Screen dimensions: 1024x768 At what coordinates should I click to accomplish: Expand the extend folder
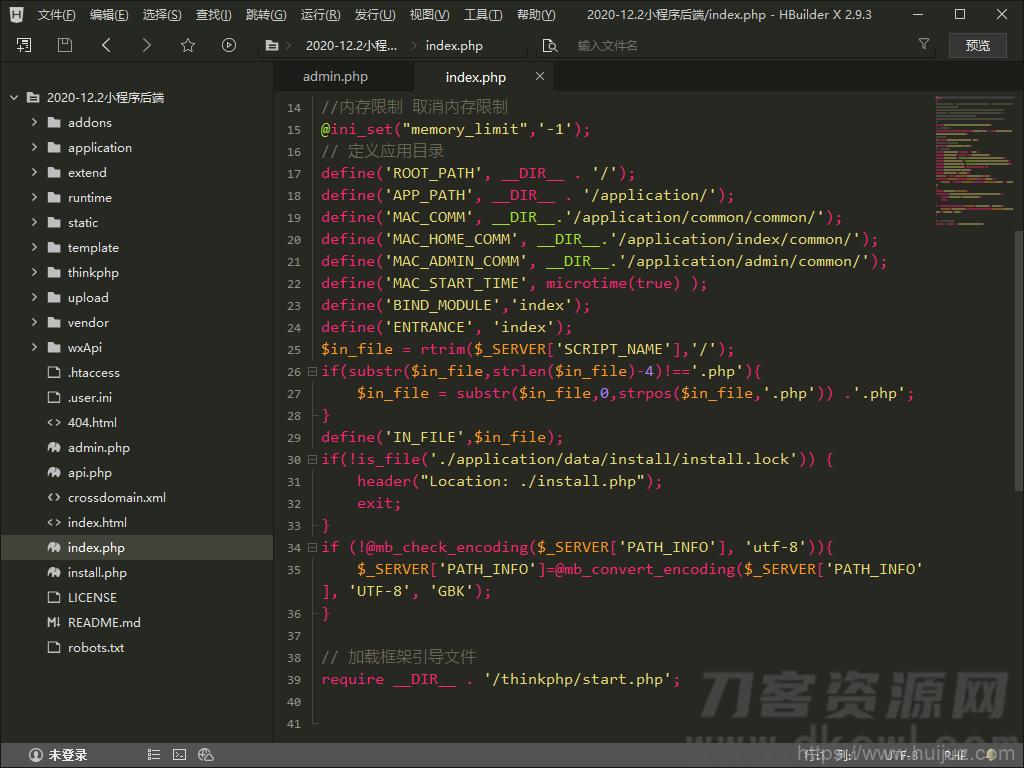(x=35, y=172)
